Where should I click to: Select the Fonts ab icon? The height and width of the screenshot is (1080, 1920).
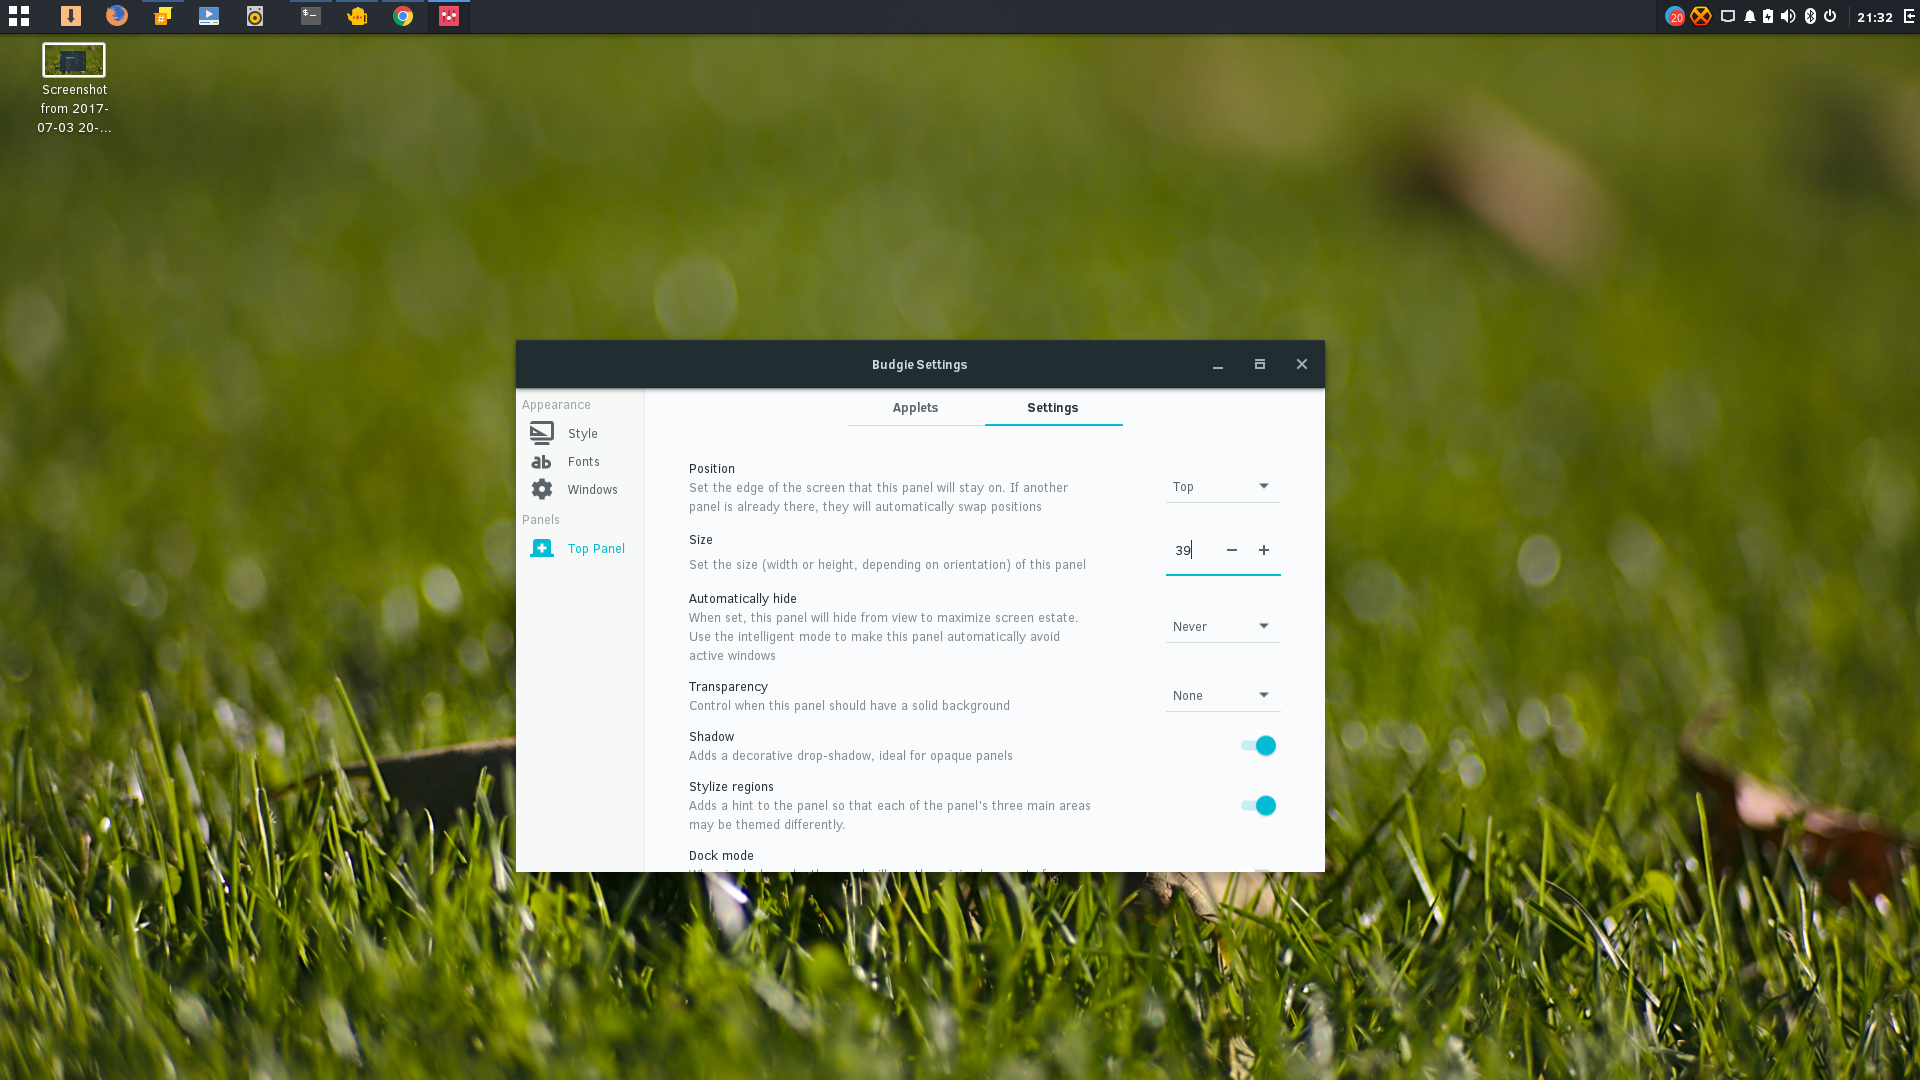point(541,462)
